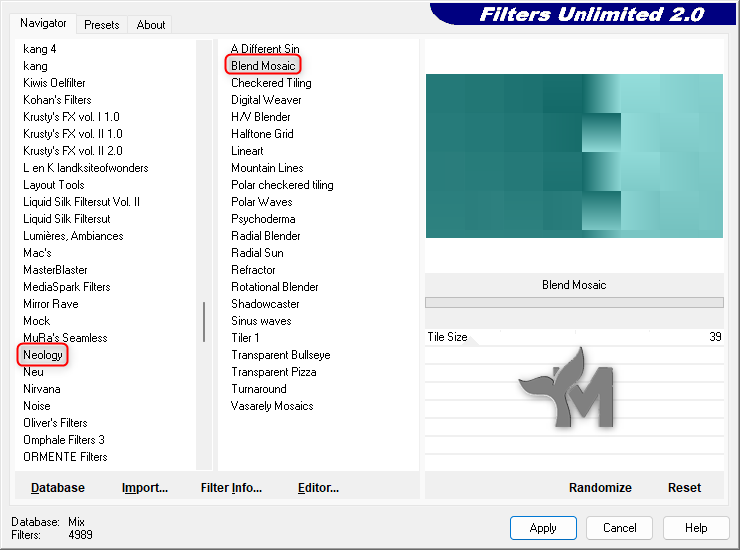Select the plain 'kang' category
Screen dimensions: 740x550
[x=35, y=66]
